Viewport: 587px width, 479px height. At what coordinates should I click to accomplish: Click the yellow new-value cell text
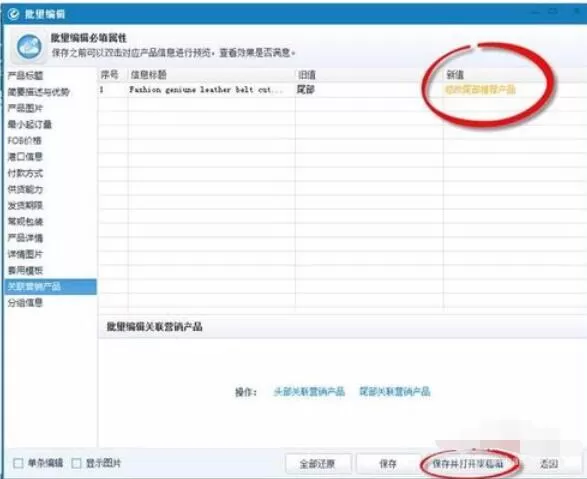pos(480,90)
